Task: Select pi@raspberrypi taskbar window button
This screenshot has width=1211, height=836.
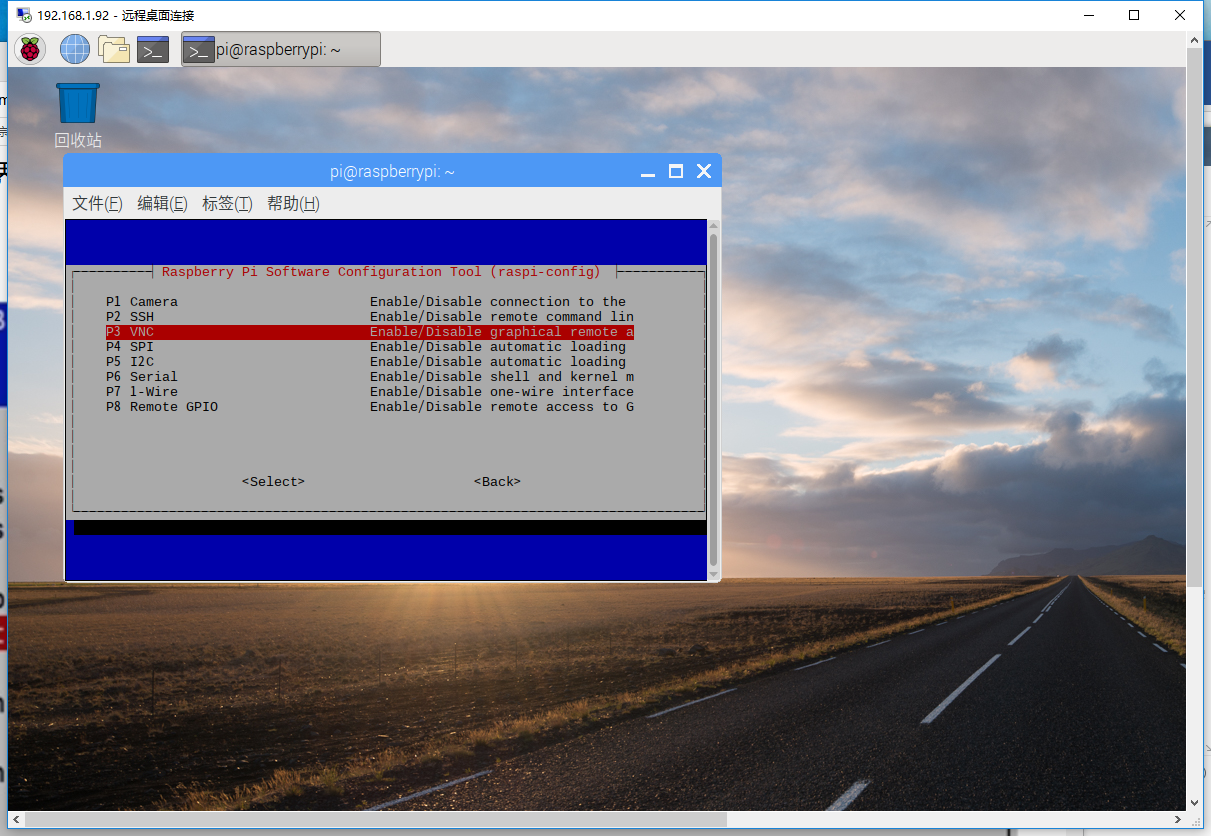Action: tap(281, 49)
